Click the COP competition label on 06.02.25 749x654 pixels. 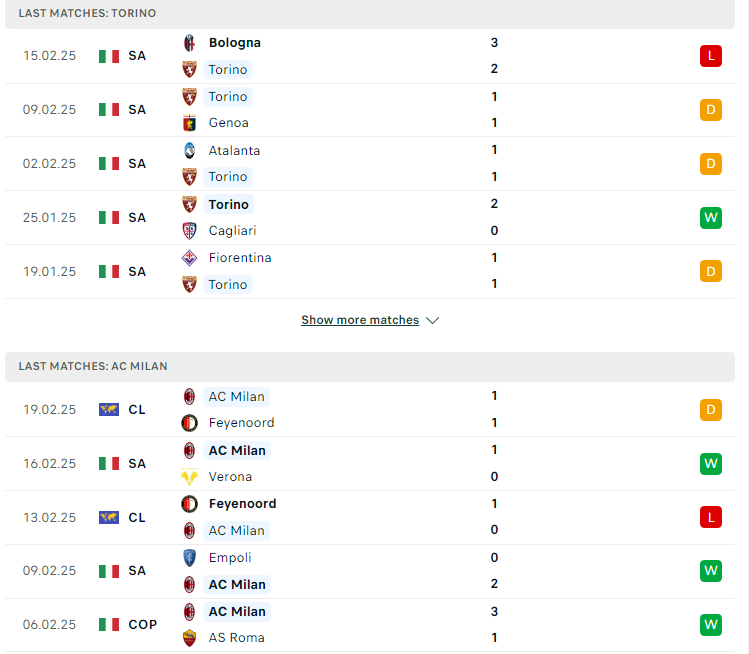[143, 625]
